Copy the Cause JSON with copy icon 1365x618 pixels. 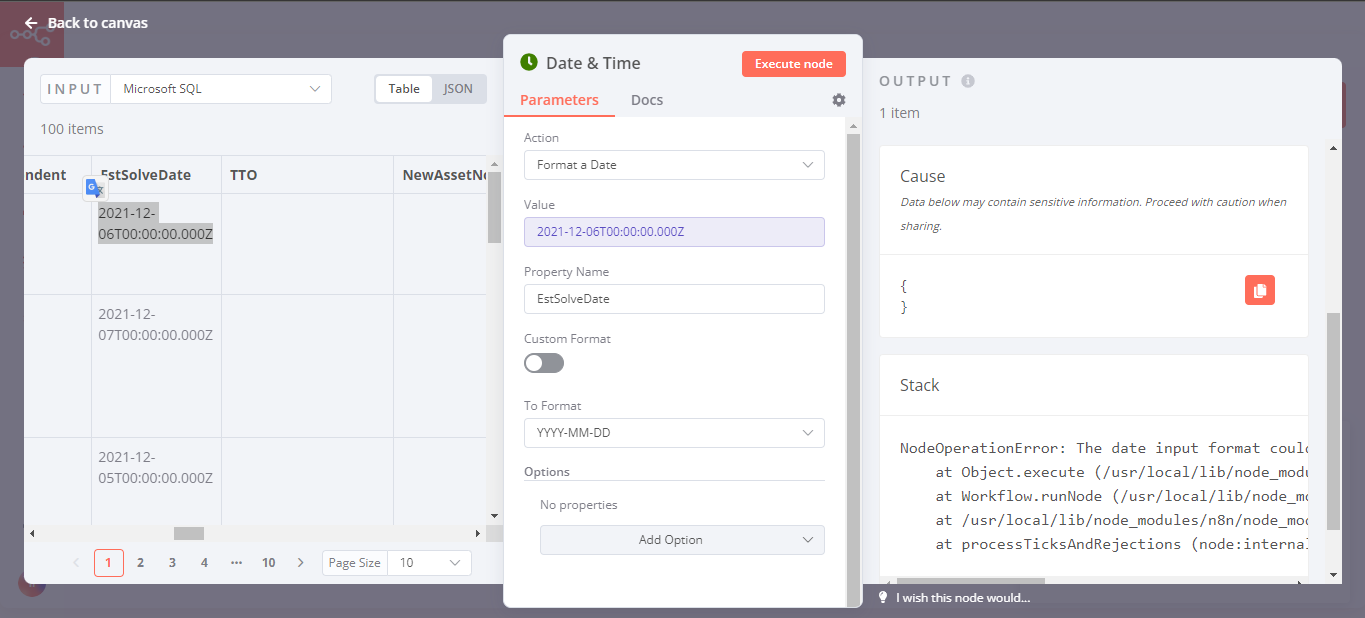(x=1260, y=290)
